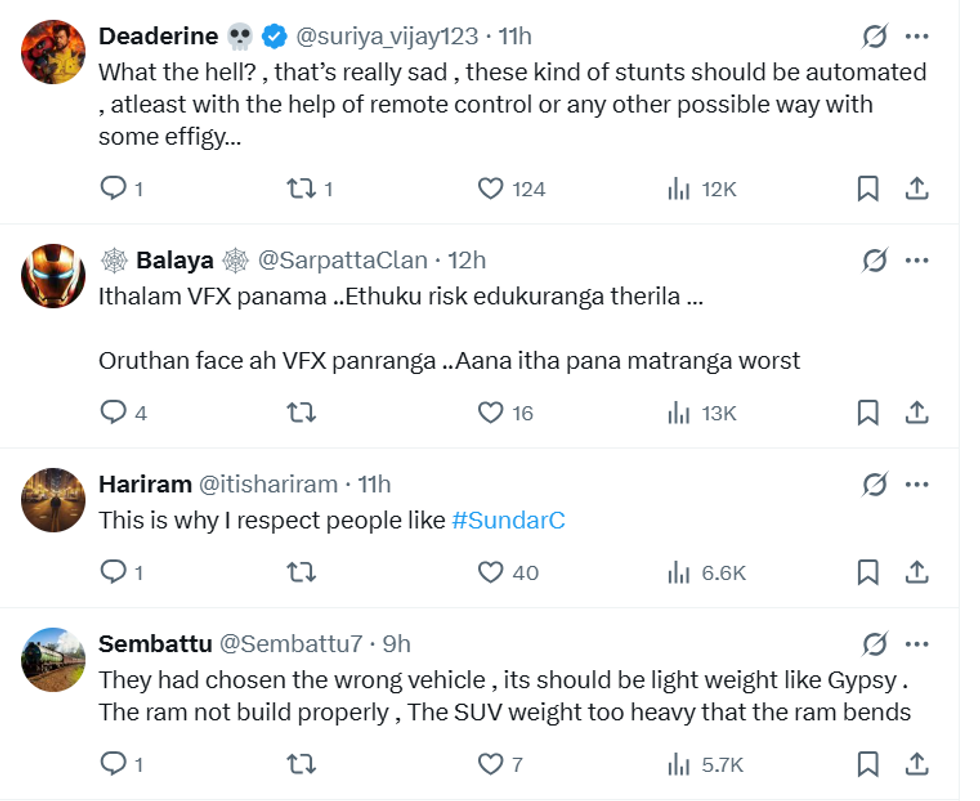Viewport: 980px width, 801px height.
Task: Reply to Deaderine's tweet
Action: (114, 188)
